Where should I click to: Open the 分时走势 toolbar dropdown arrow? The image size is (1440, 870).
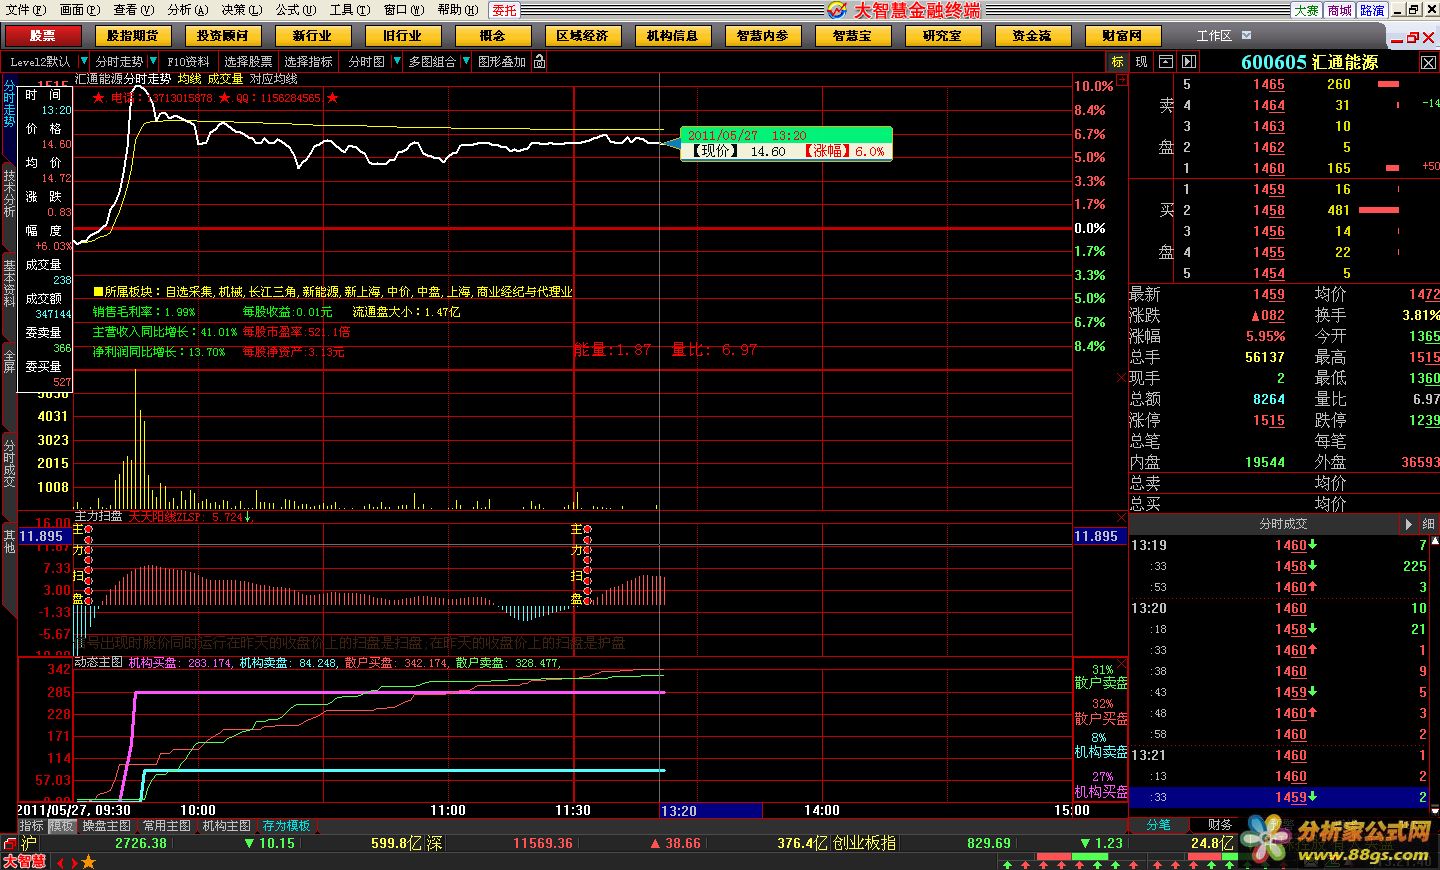click(153, 61)
